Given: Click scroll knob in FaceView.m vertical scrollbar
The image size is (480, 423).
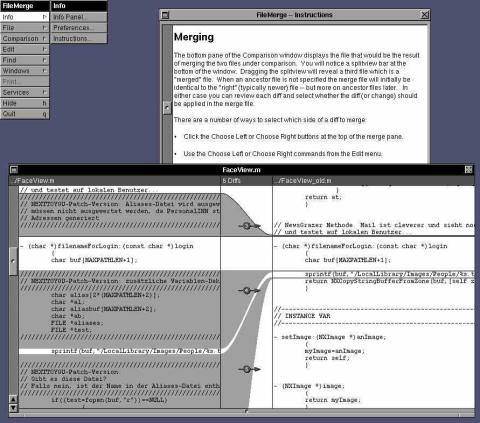Looking at the screenshot, I should 13,261.
